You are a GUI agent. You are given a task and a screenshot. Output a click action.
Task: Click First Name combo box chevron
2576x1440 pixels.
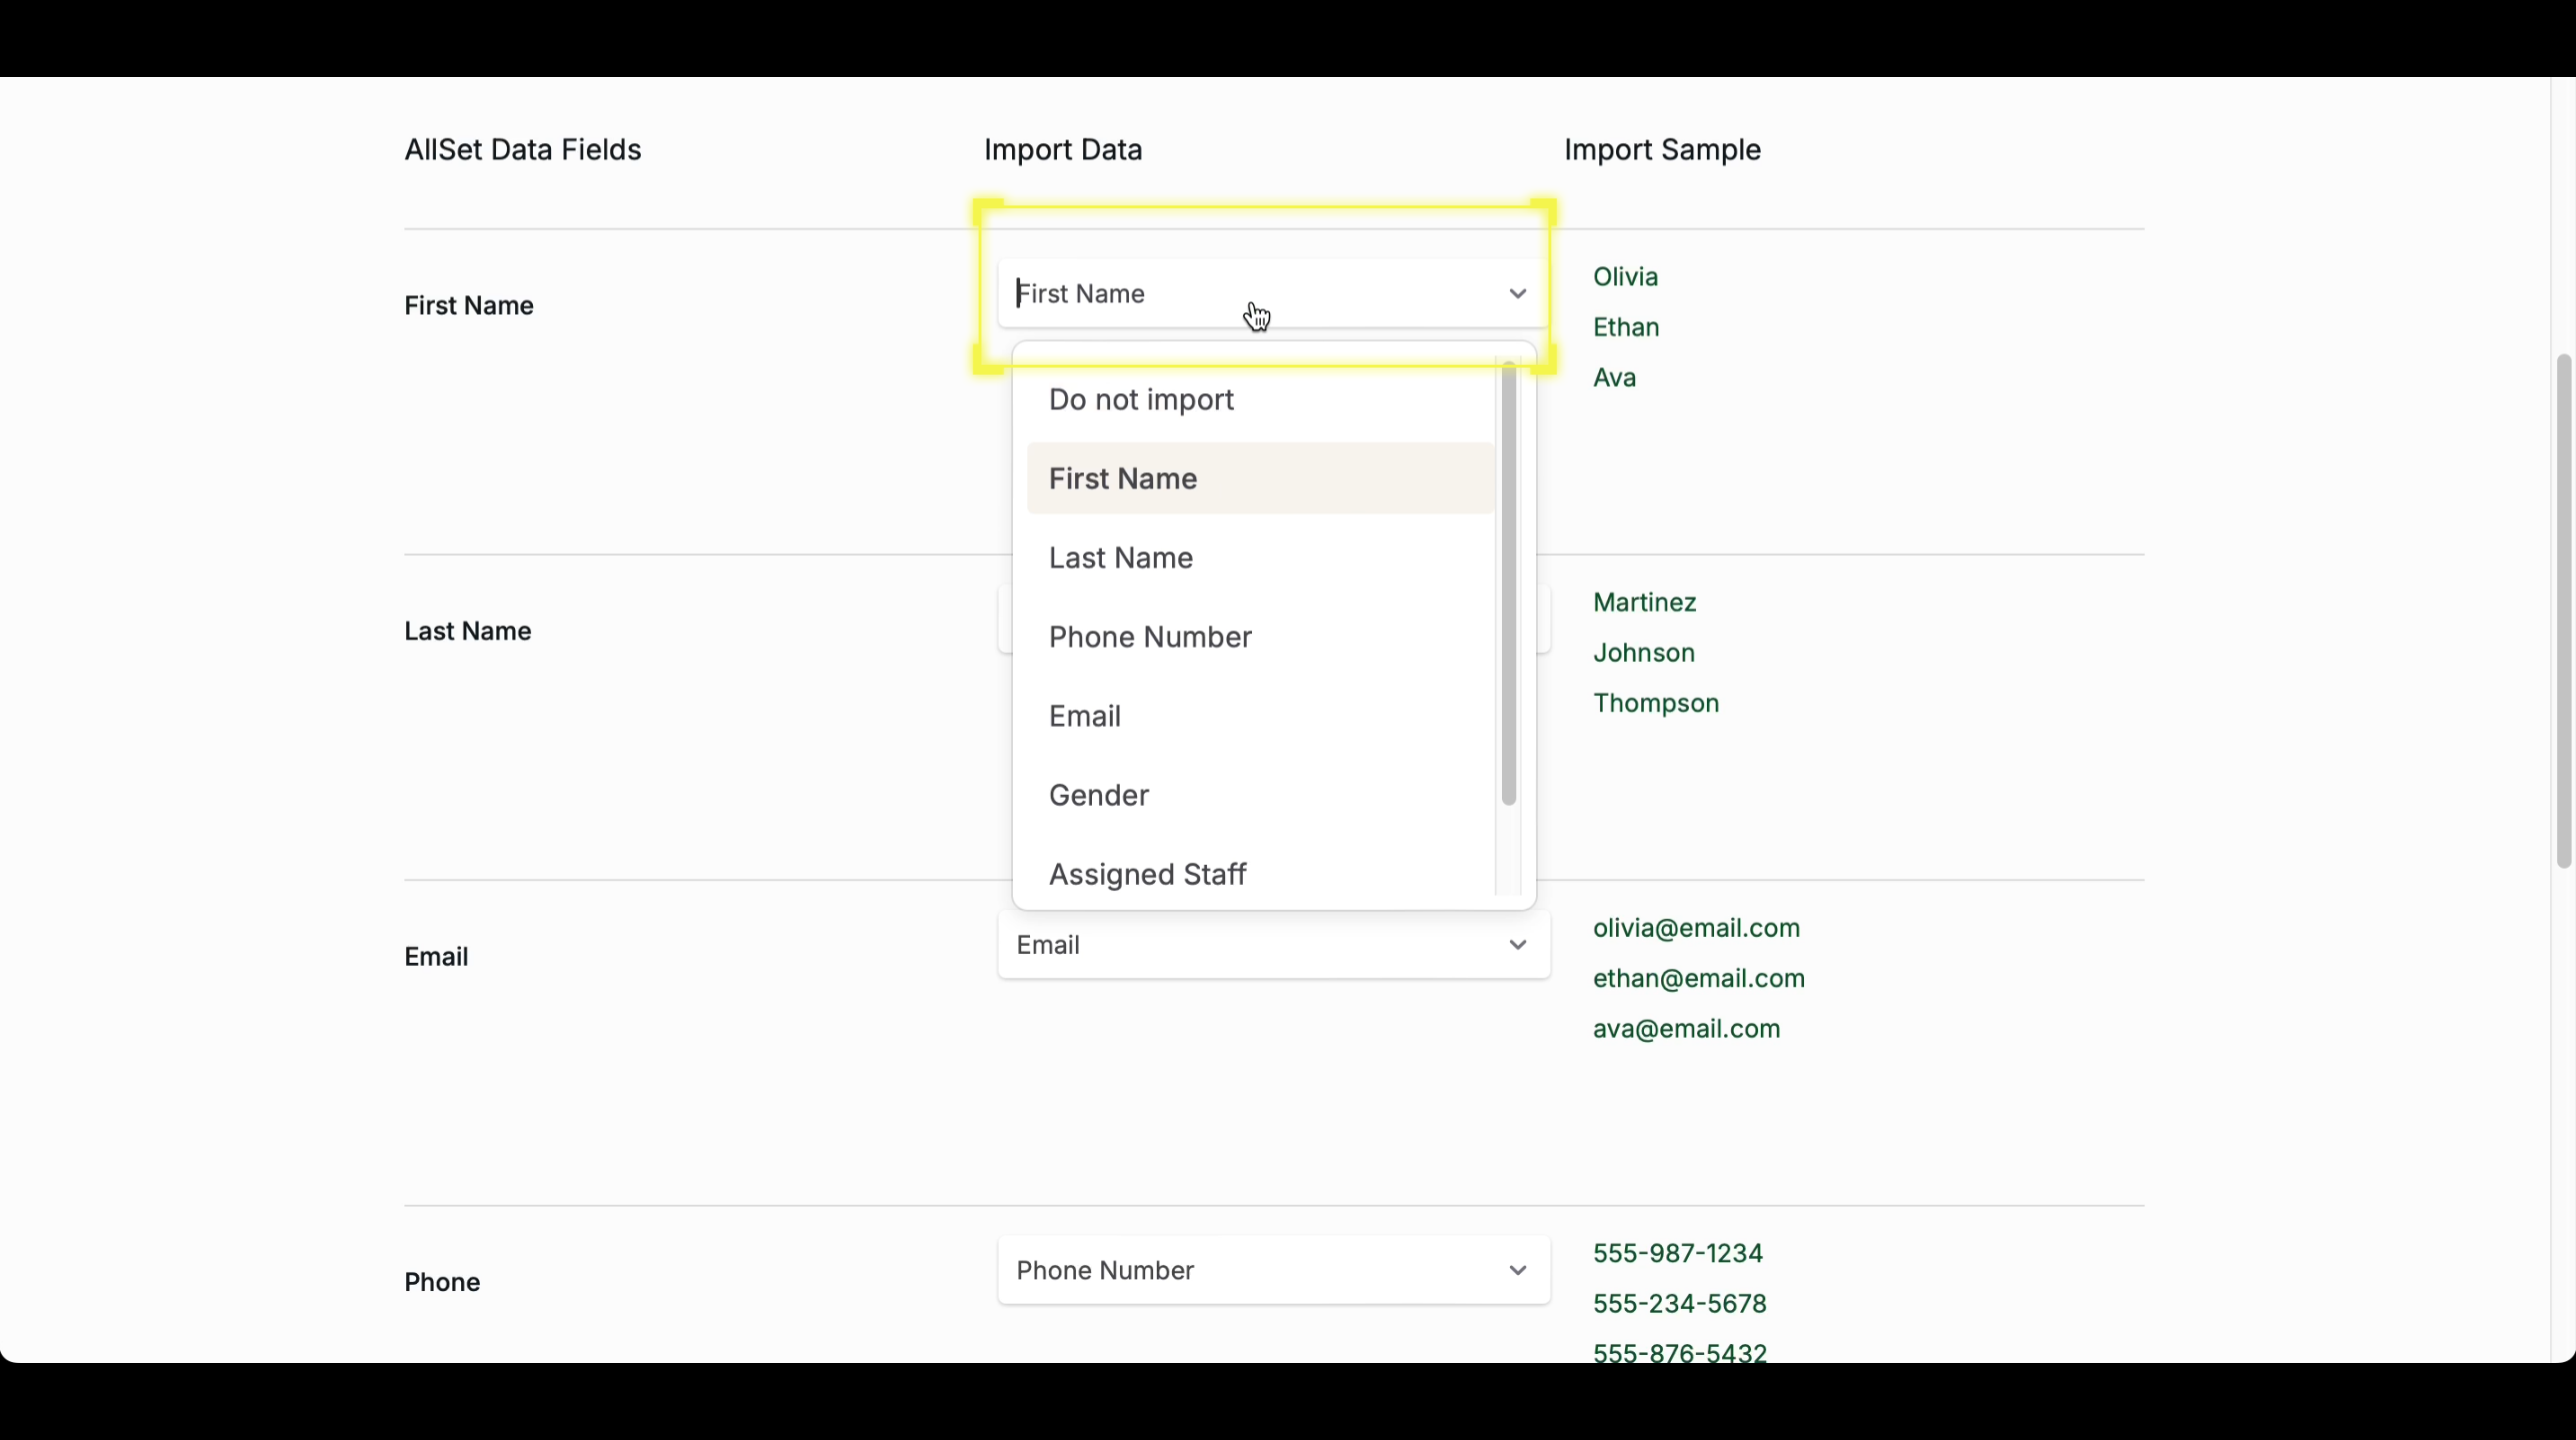pos(1517,294)
